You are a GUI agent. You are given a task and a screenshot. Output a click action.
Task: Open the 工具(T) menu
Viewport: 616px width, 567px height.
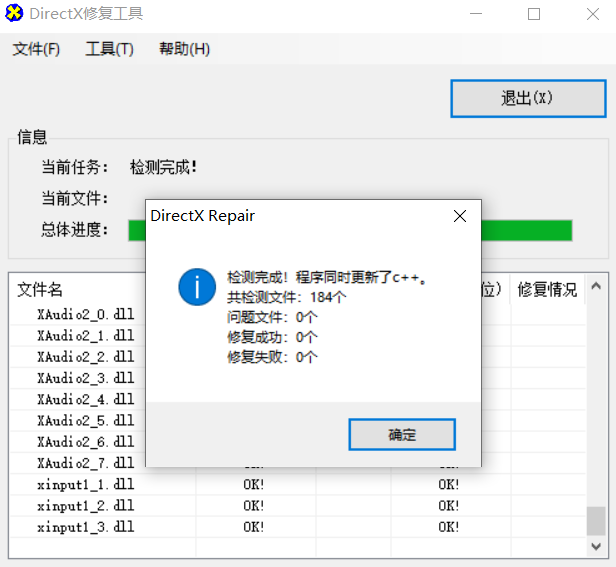click(109, 49)
